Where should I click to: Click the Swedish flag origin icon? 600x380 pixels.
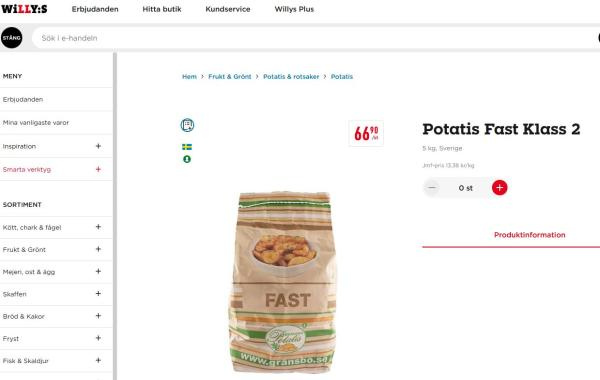[187, 147]
